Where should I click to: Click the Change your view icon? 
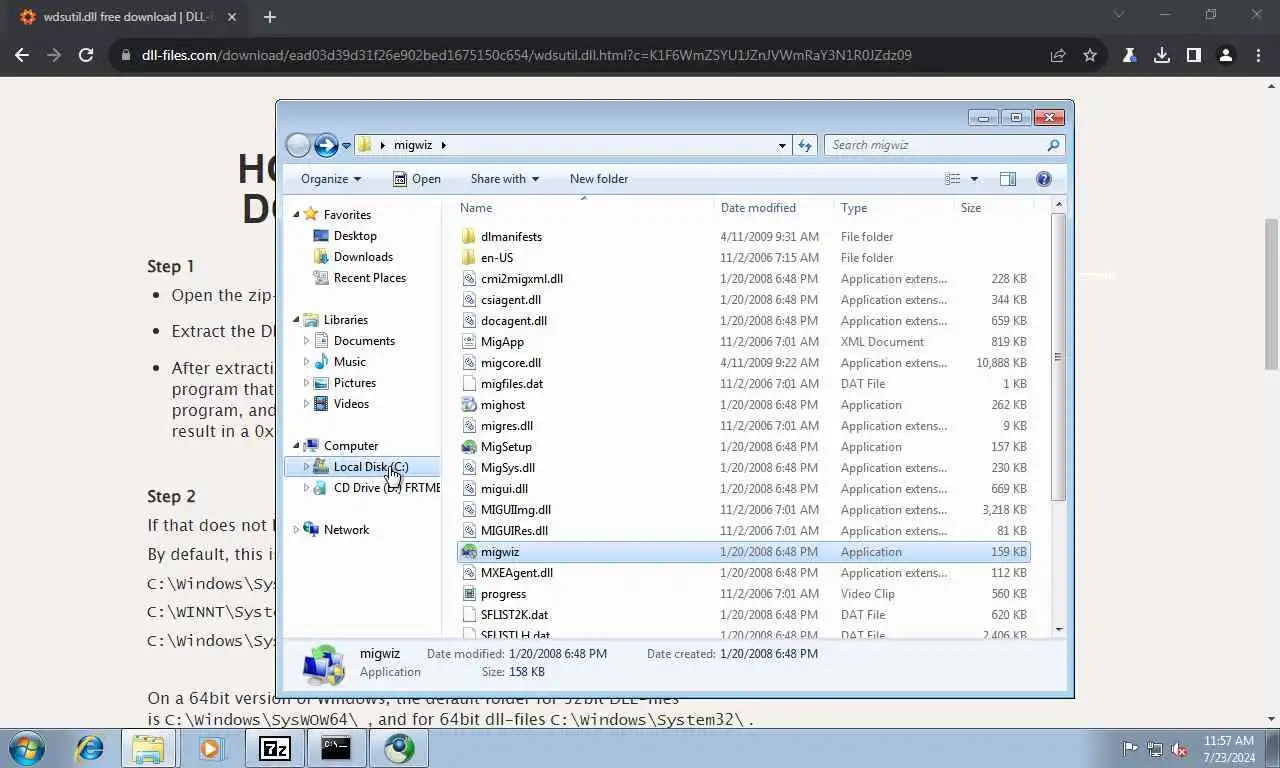(953, 179)
